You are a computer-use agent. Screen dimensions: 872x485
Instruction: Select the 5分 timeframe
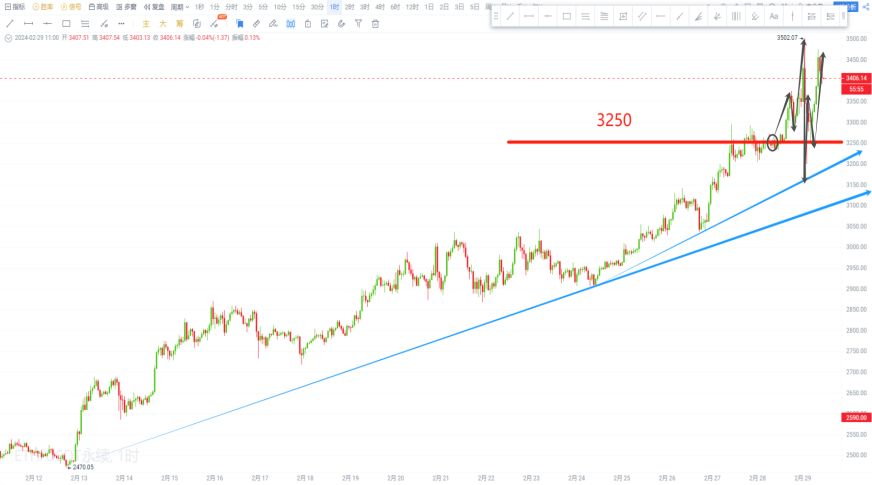tap(263, 7)
